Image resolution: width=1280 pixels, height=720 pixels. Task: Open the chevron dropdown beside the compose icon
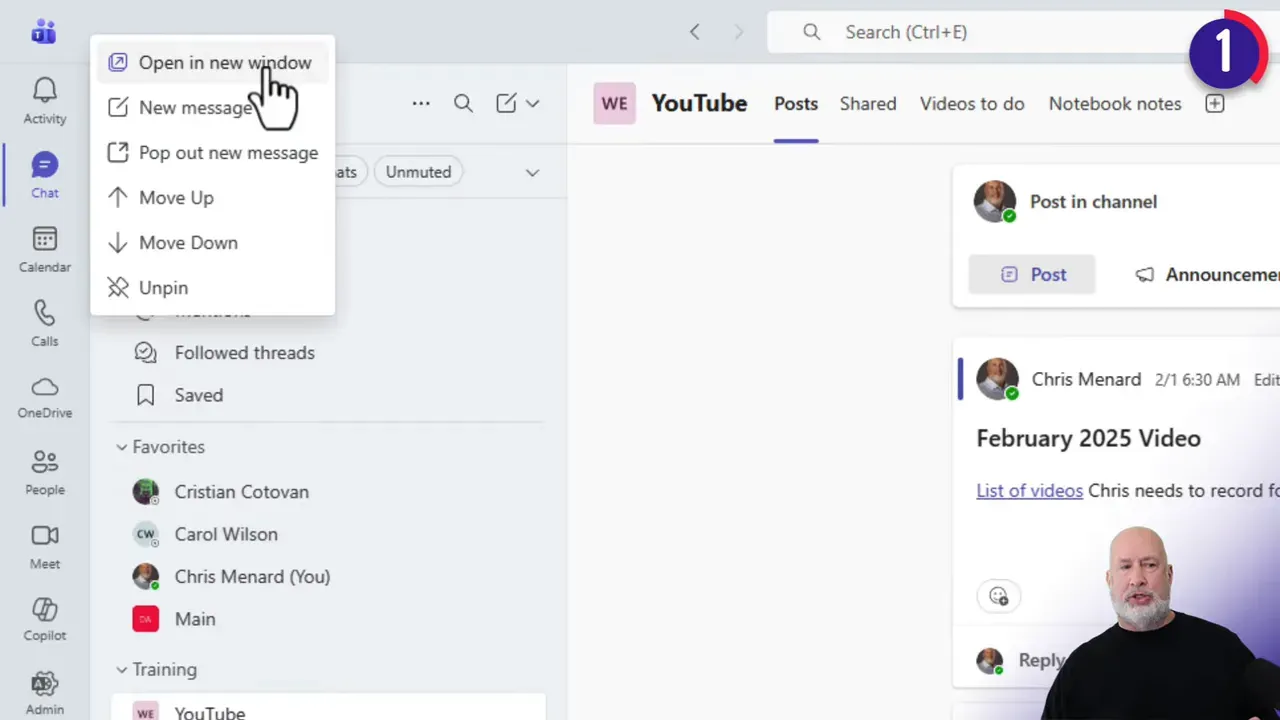[x=531, y=103]
